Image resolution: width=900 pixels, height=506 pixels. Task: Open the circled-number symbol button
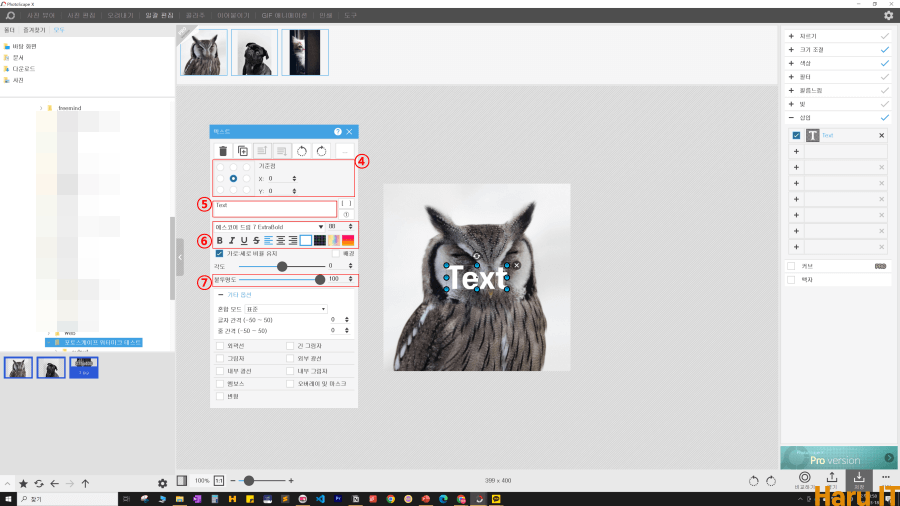pos(346,215)
